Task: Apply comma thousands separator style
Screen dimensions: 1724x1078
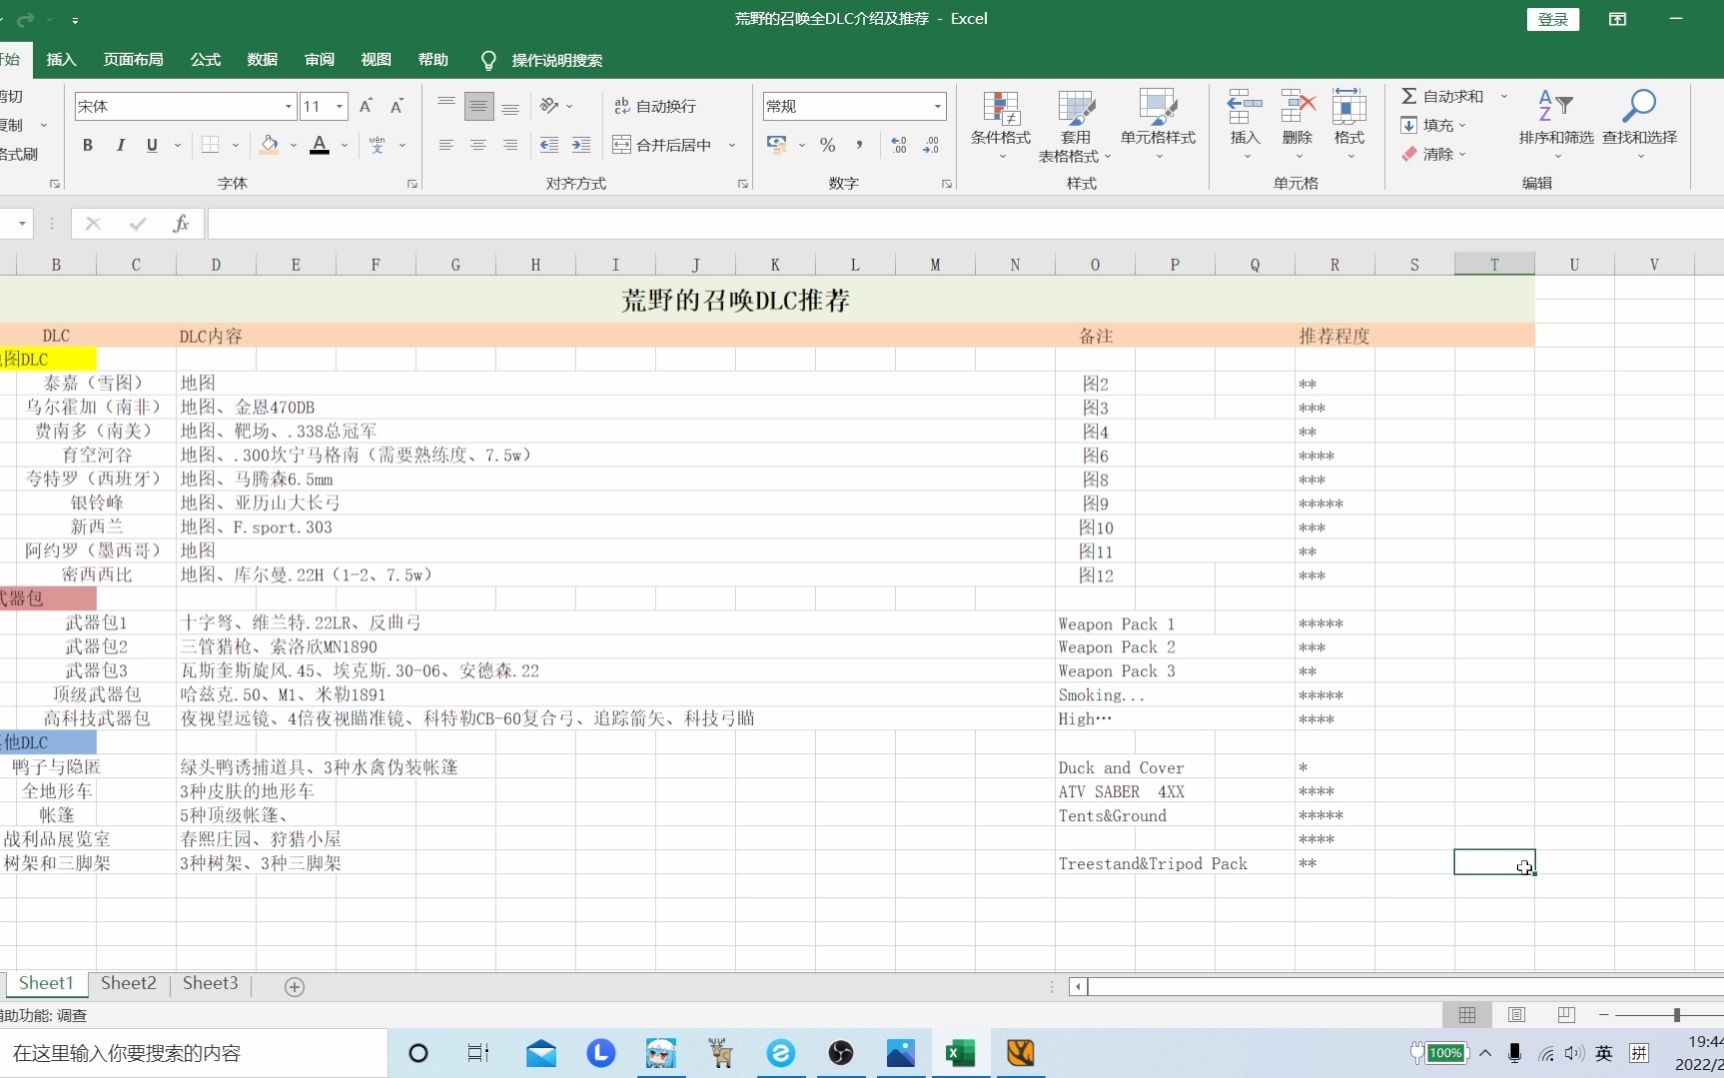Action: pyautogui.click(x=859, y=145)
